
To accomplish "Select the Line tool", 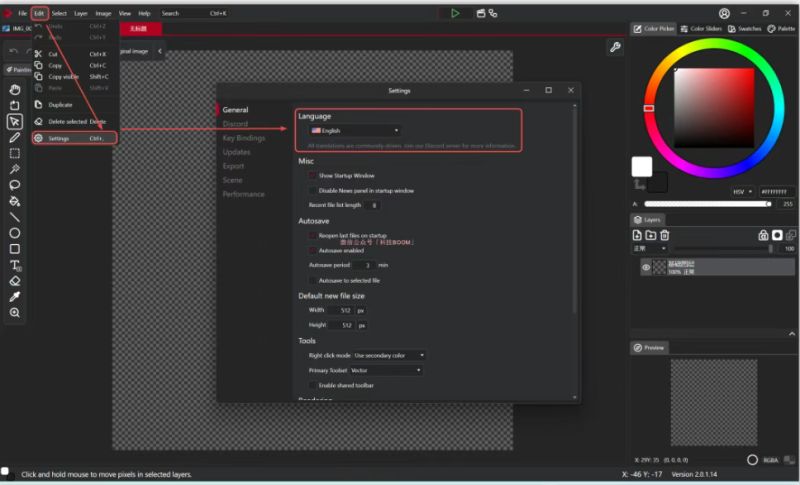I will click(15, 217).
